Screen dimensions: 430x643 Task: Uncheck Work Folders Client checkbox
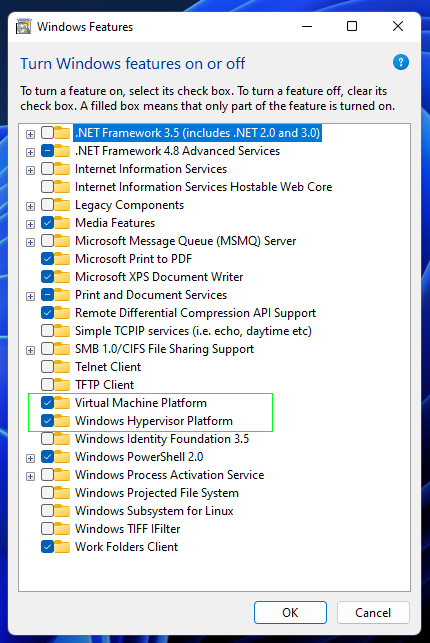click(48, 547)
